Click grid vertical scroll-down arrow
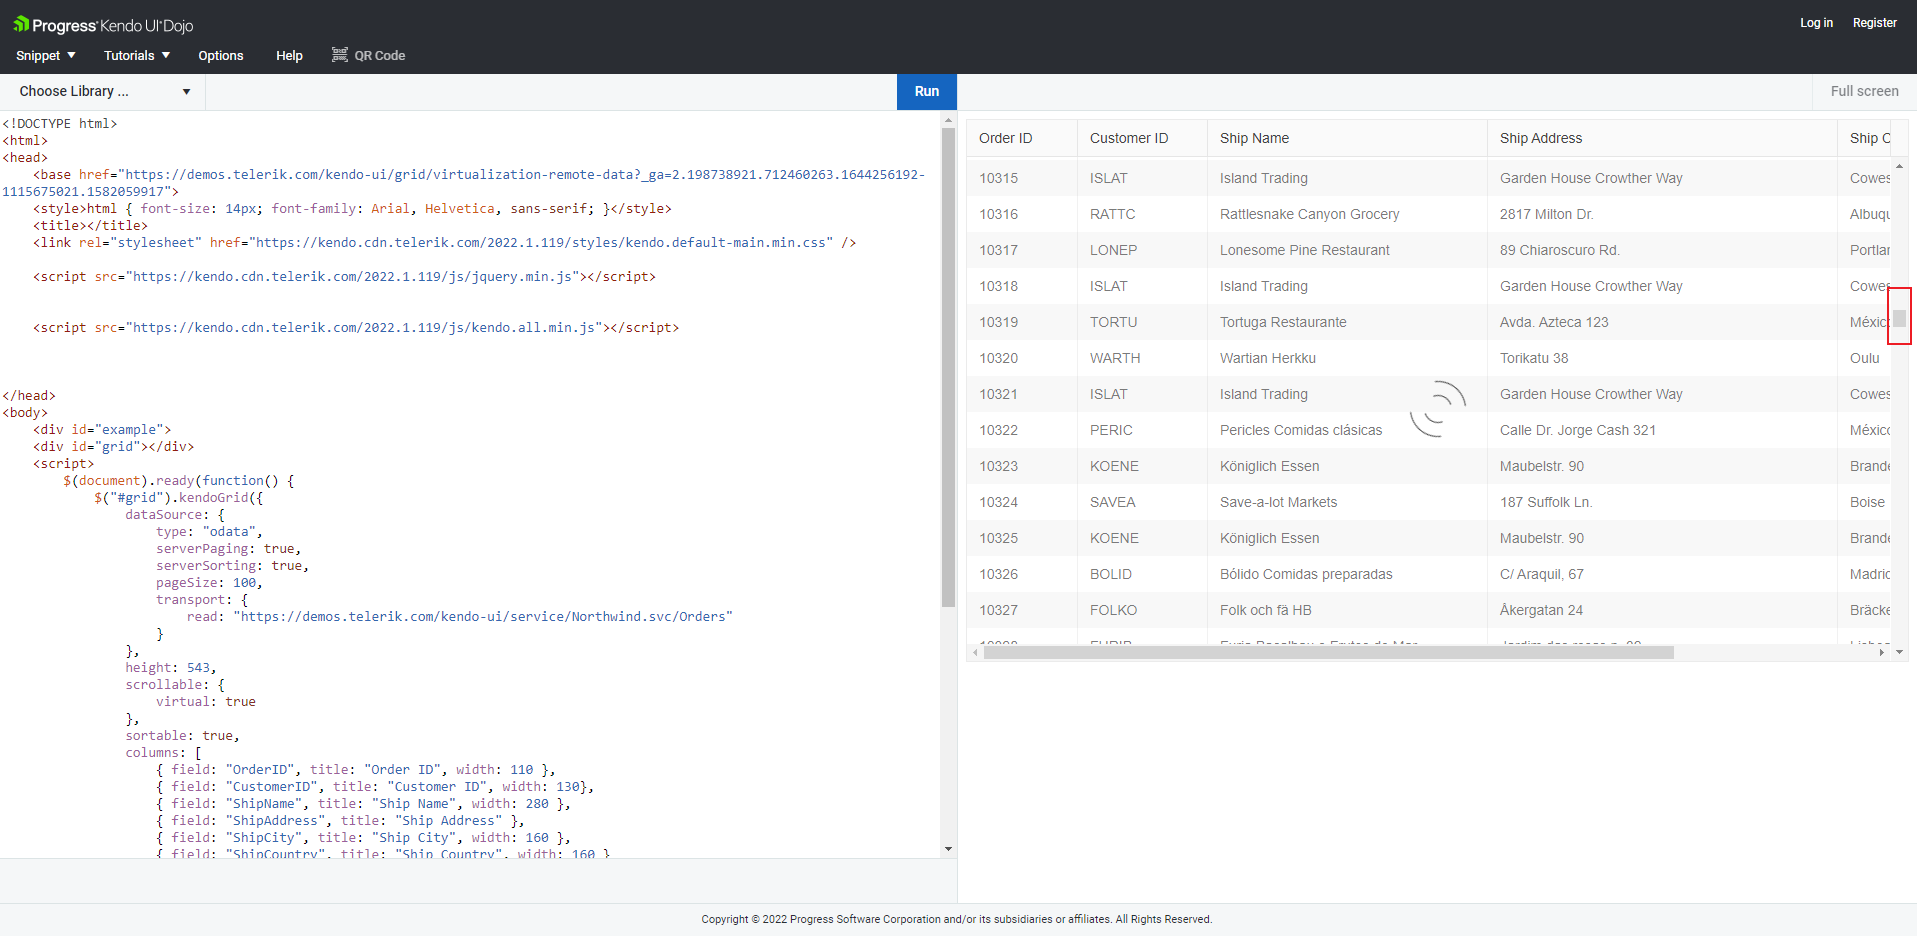Viewport: 1917px width, 937px height. pos(1899,652)
